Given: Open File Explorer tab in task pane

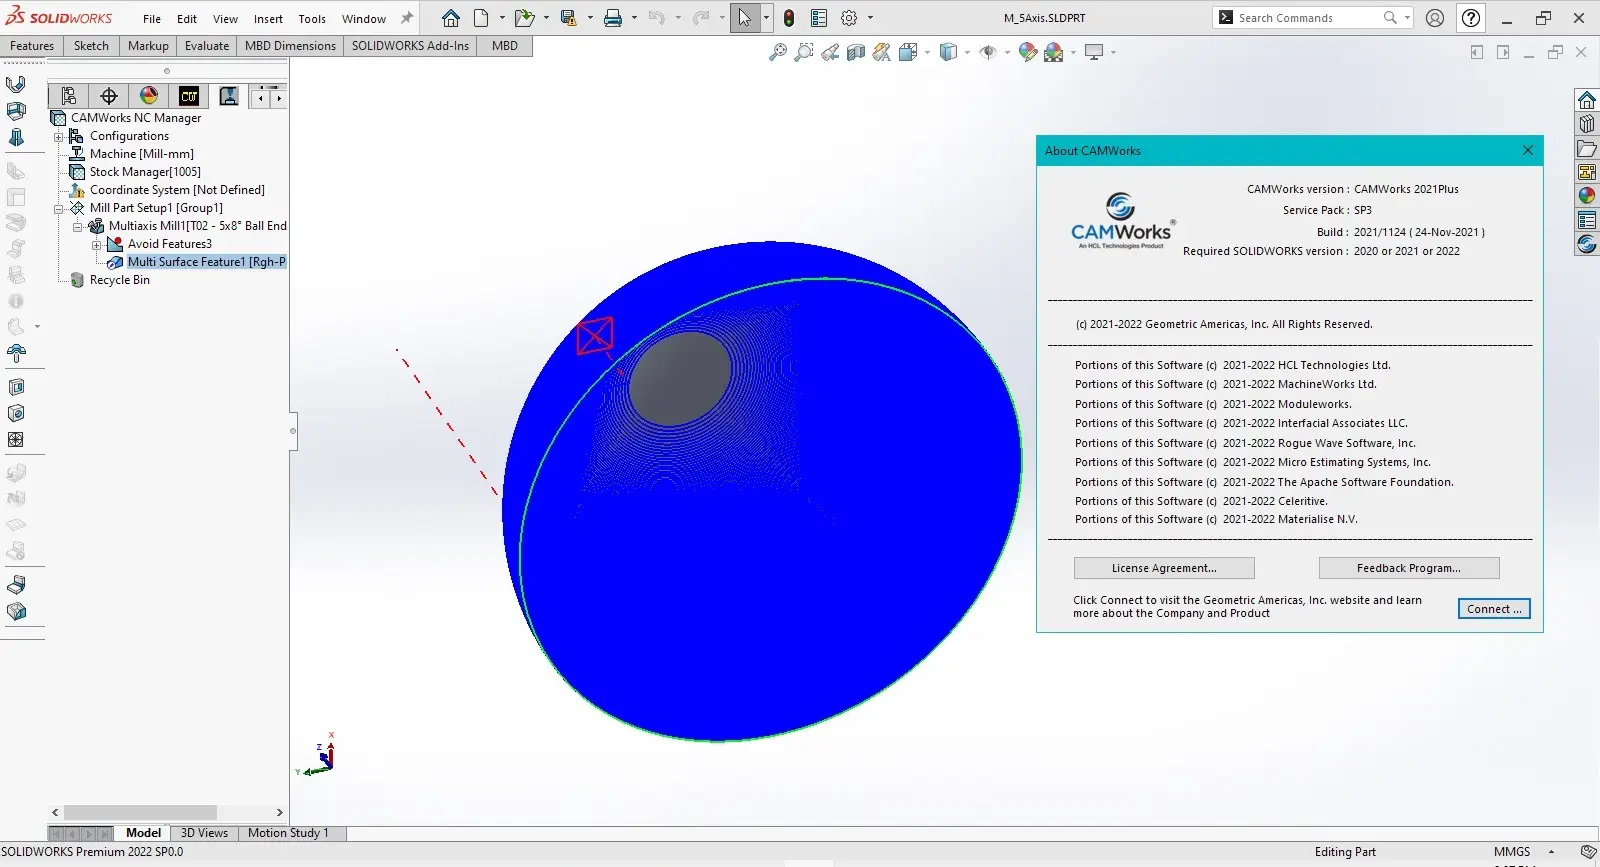Looking at the screenshot, I should coord(1587,148).
